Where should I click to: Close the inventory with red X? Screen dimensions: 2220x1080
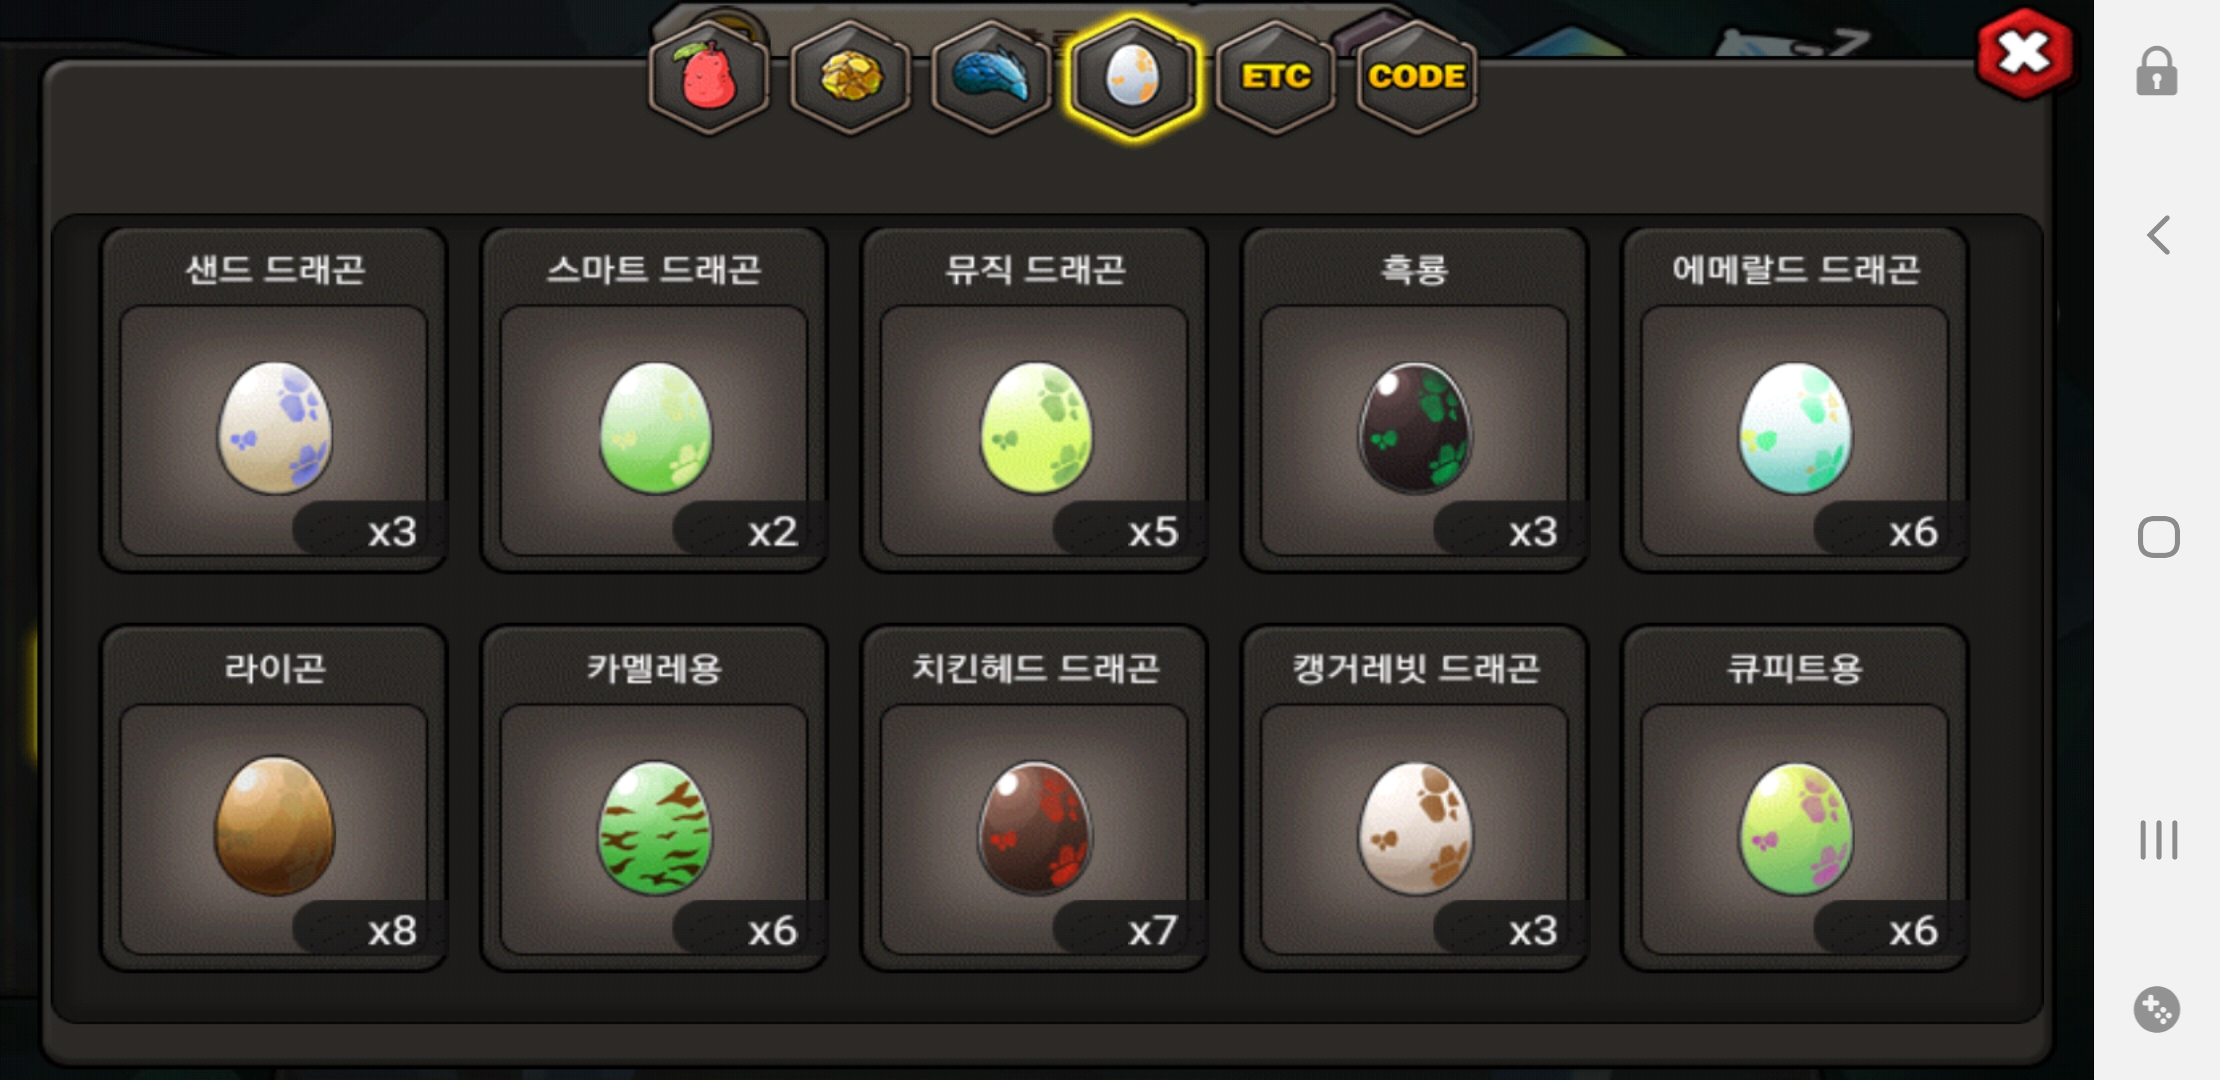pyautogui.click(x=2025, y=53)
